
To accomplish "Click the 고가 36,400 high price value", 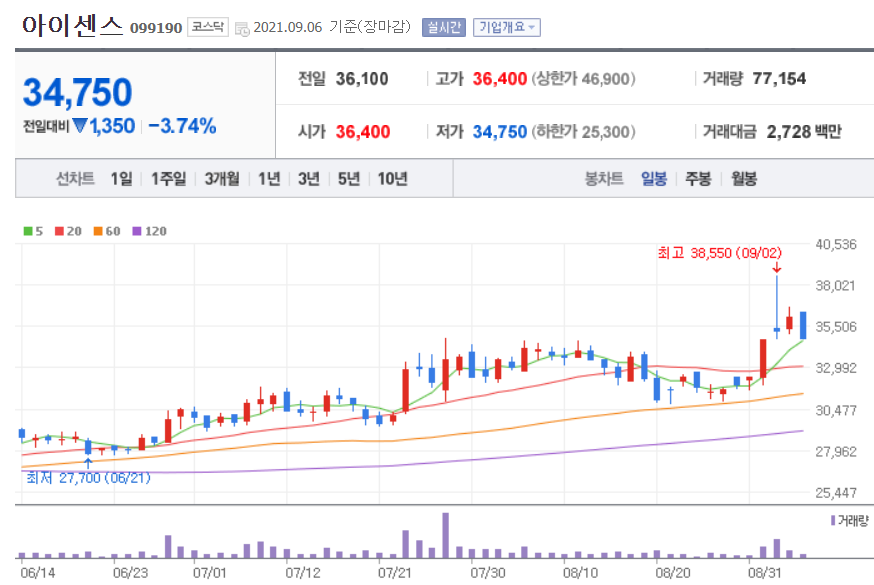I will coord(499,79).
